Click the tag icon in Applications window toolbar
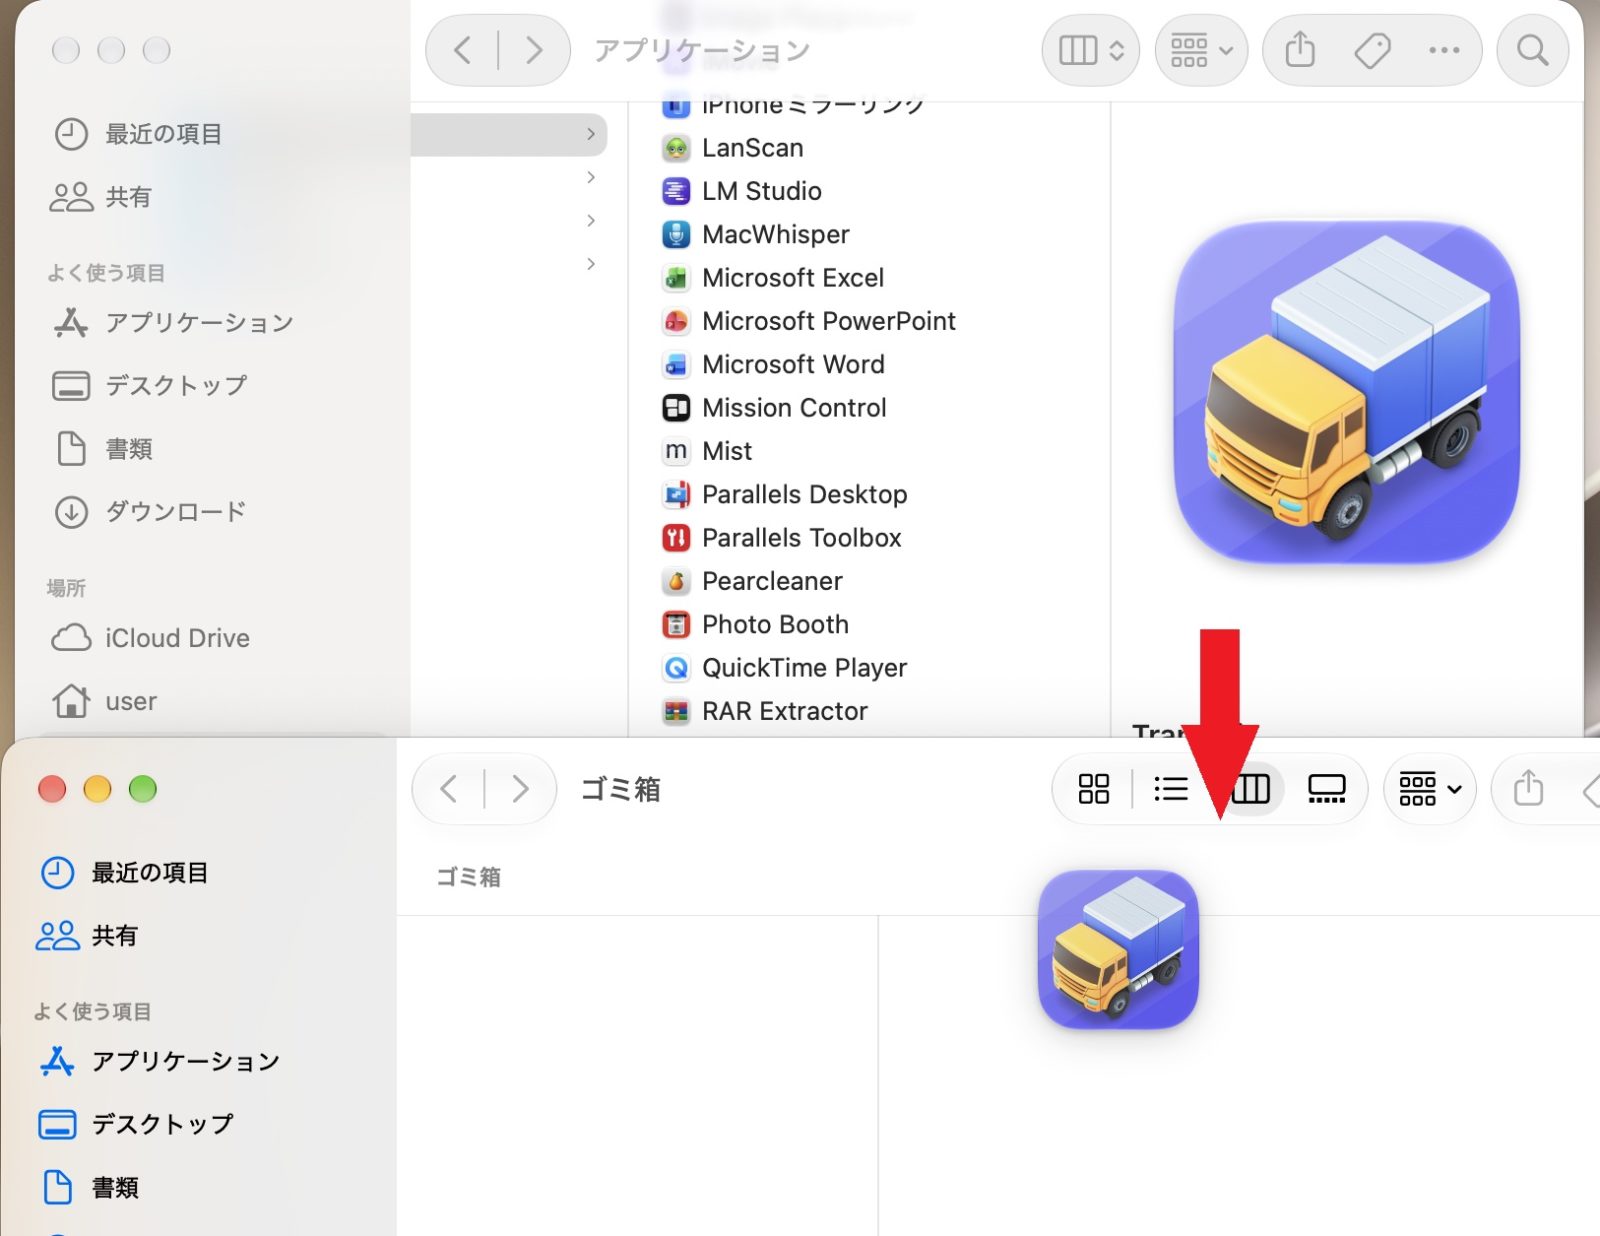Screen dimensions: 1600x1236 pos(1372,50)
